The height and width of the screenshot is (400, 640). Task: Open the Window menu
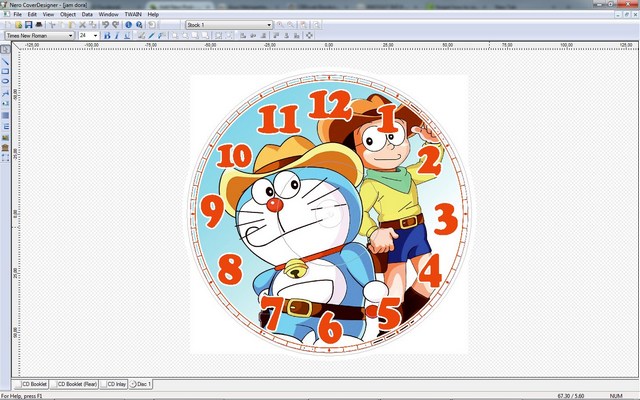(x=109, y=14)
